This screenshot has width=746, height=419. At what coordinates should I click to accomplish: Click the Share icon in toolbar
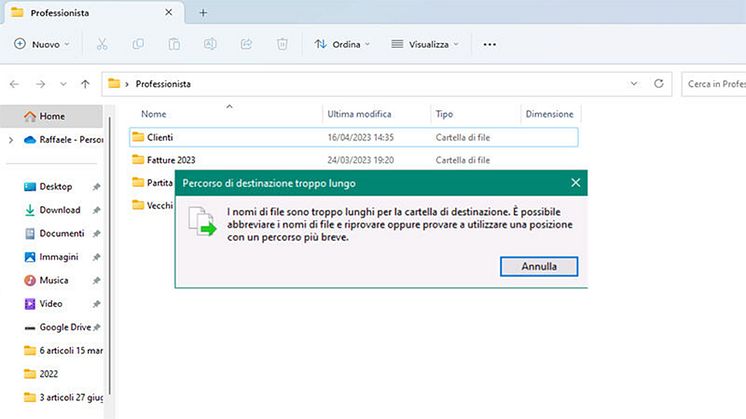coord(246,44)
